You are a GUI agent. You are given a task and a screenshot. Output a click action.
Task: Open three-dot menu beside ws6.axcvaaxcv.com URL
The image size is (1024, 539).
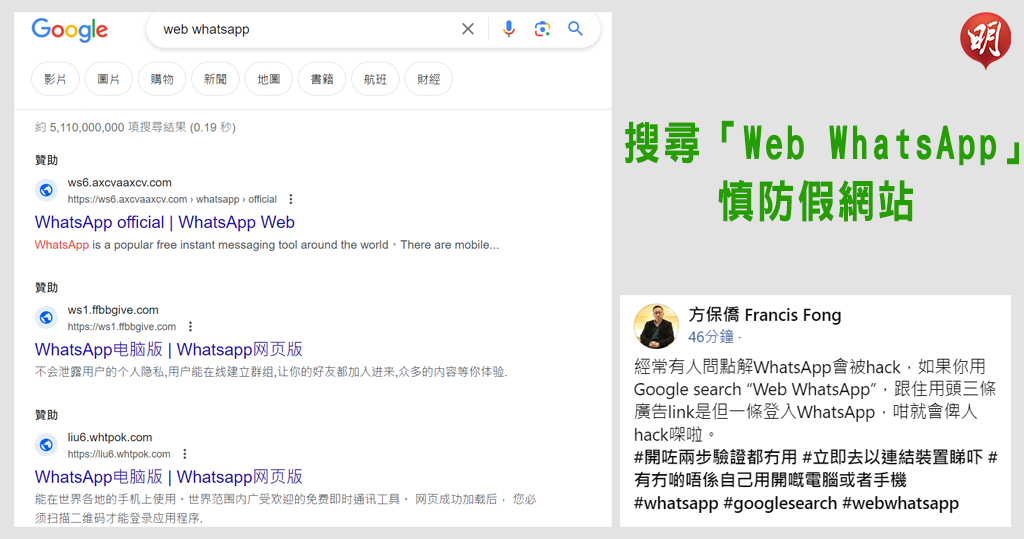(x=291, y=199)
